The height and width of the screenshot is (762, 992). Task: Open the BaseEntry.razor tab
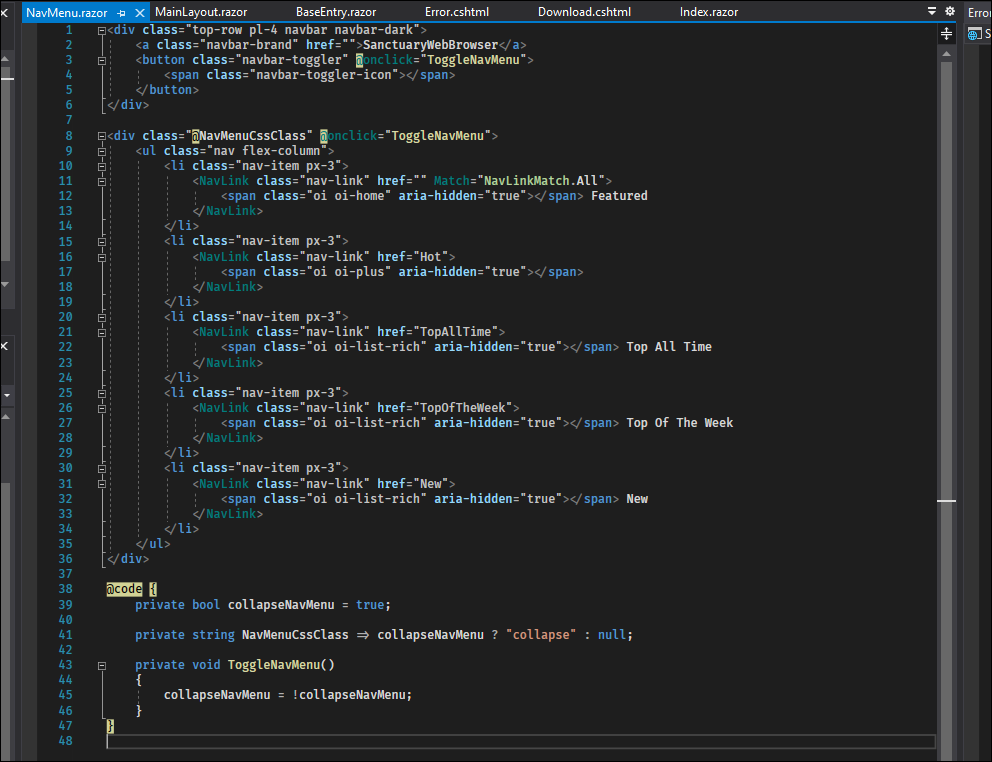(336, 12)
